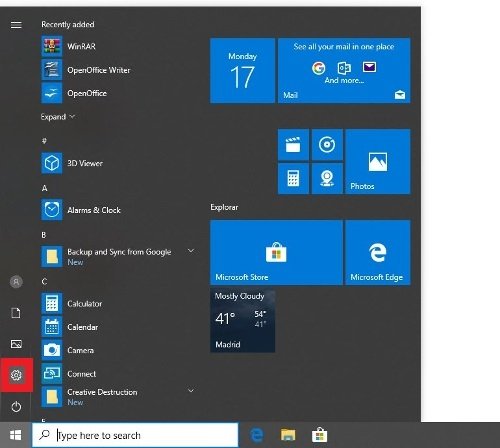
Task: Click the taskbar search box
Action: 135,435
